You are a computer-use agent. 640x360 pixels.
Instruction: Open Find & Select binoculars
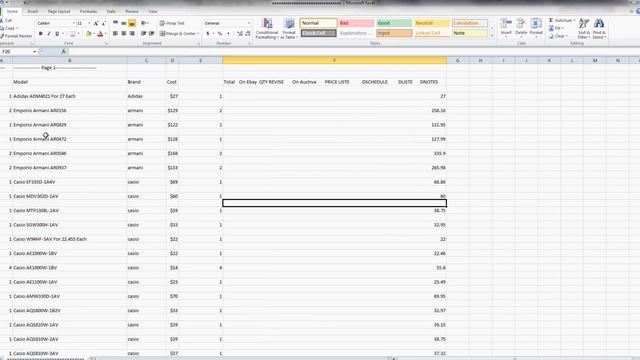[x=599, y=29]
